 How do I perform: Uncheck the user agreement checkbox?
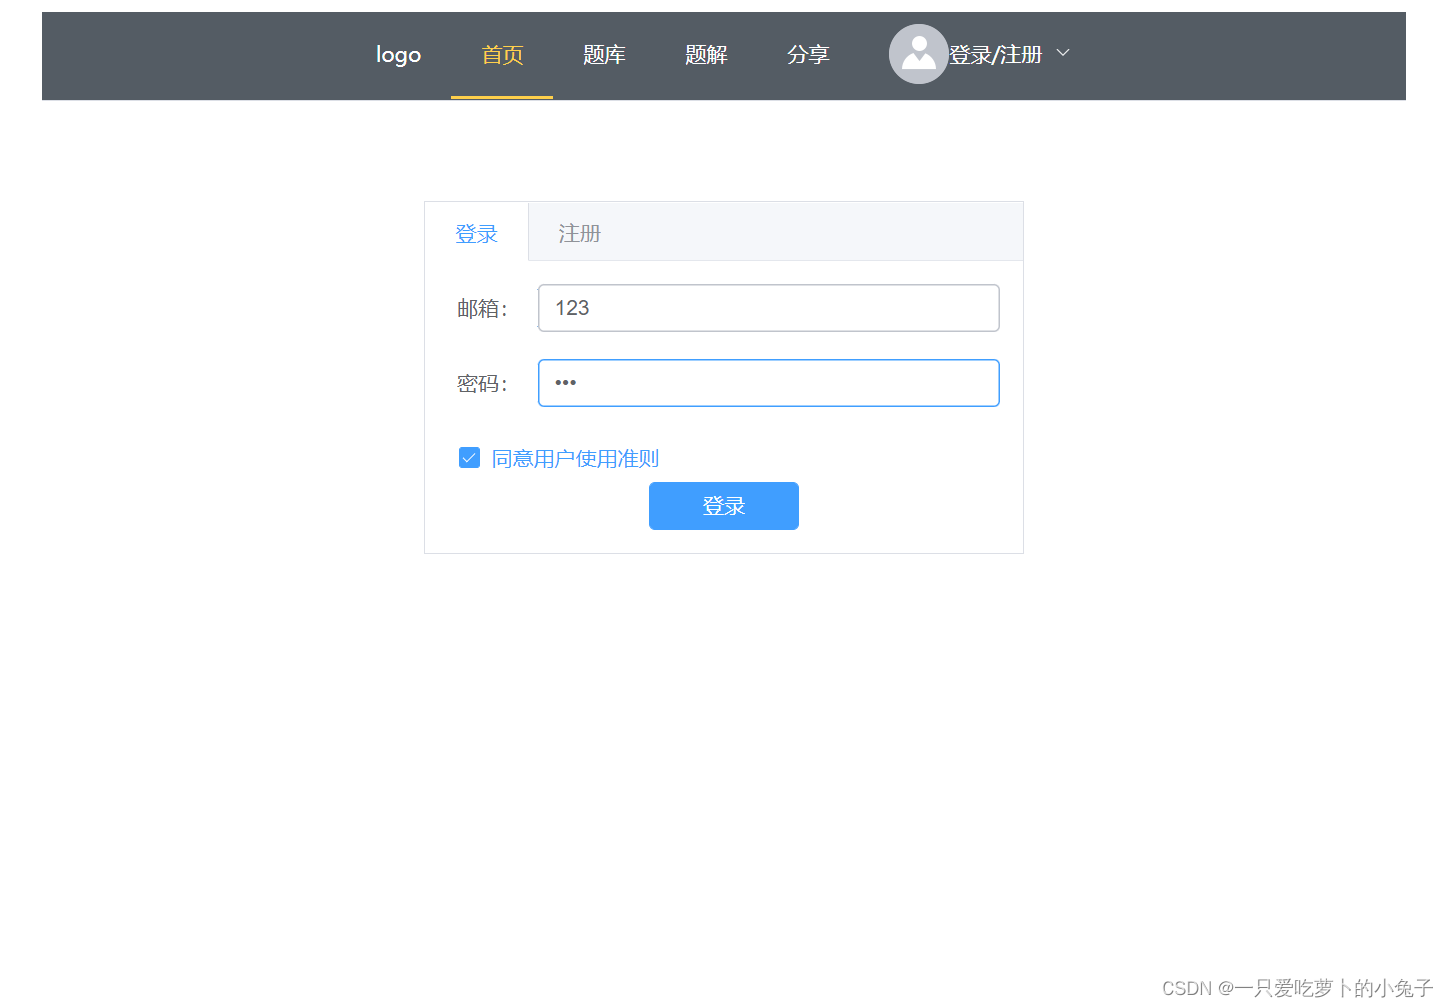coord(469,457)
